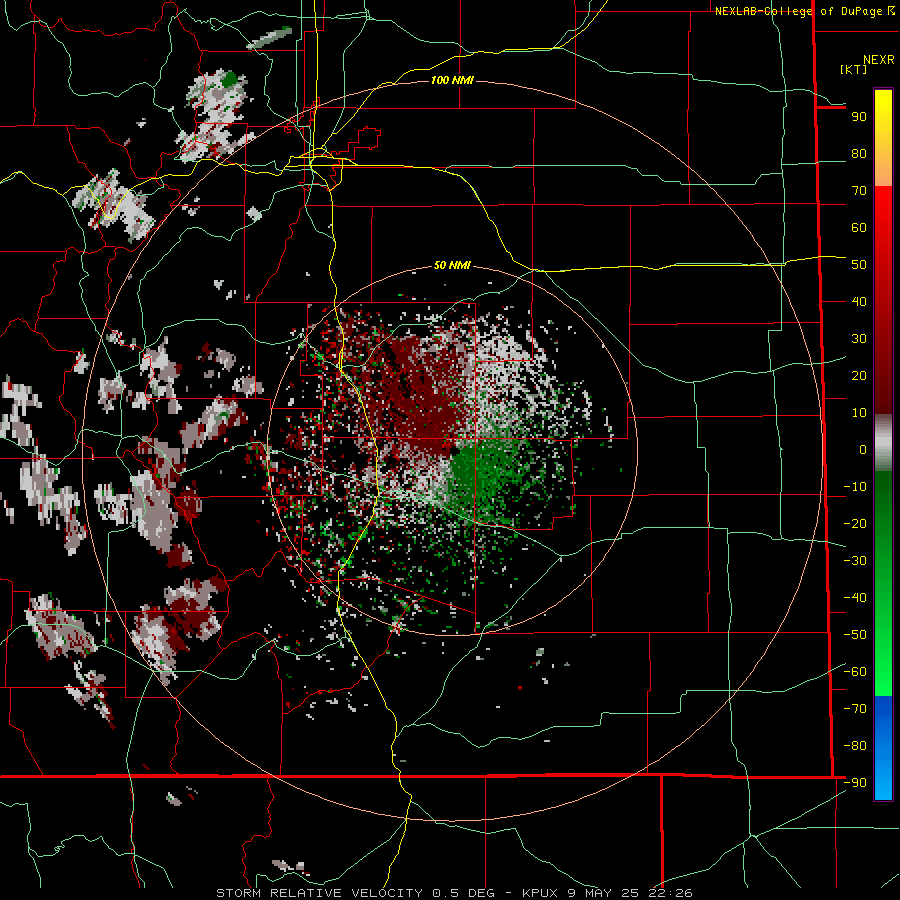Click the -70 value on the velocity scale
900x900 pixels.
tap(855, 709)
